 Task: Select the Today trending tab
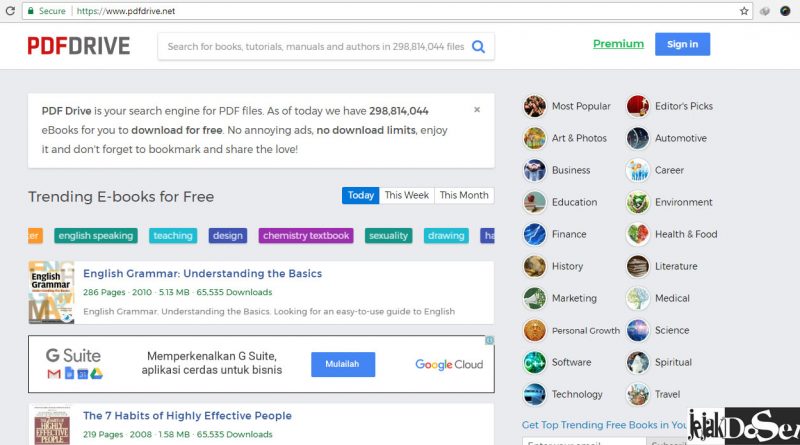pyautogui.click(x=361, y=195)
